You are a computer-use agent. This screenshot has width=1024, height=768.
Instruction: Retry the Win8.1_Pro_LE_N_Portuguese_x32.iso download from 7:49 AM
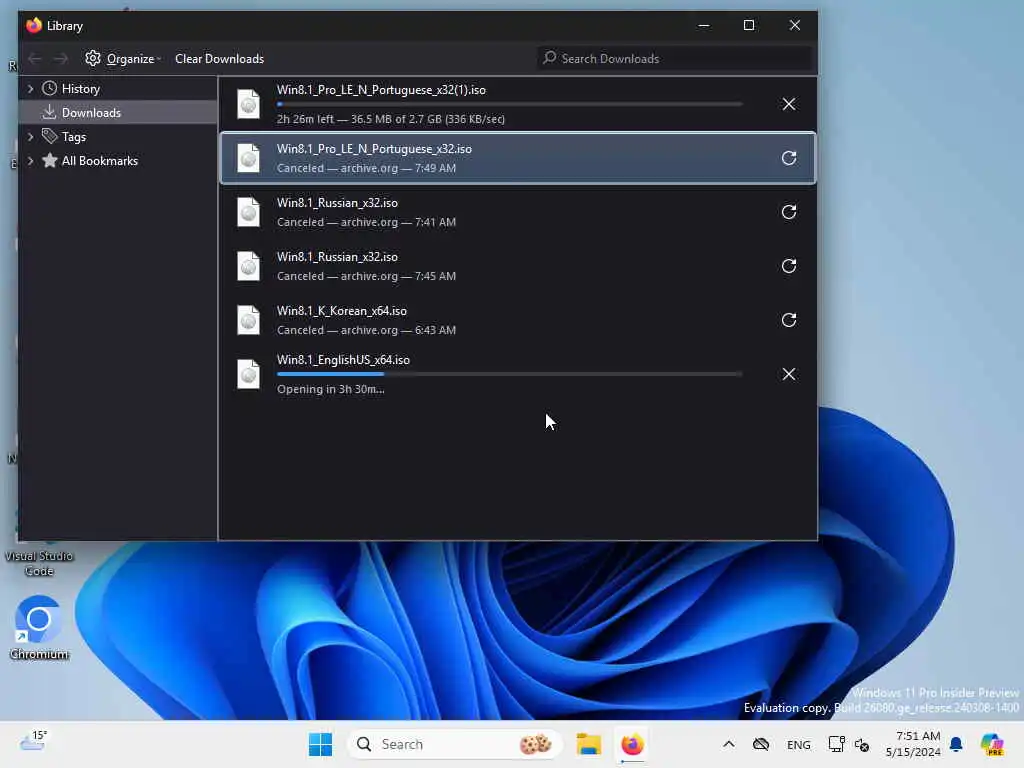(x=788, y=158)
